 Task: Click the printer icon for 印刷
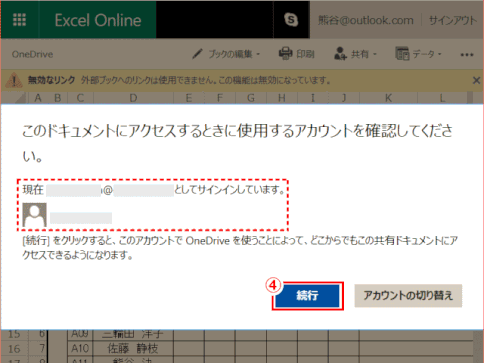pyautogui.click(x=285, y=53)
